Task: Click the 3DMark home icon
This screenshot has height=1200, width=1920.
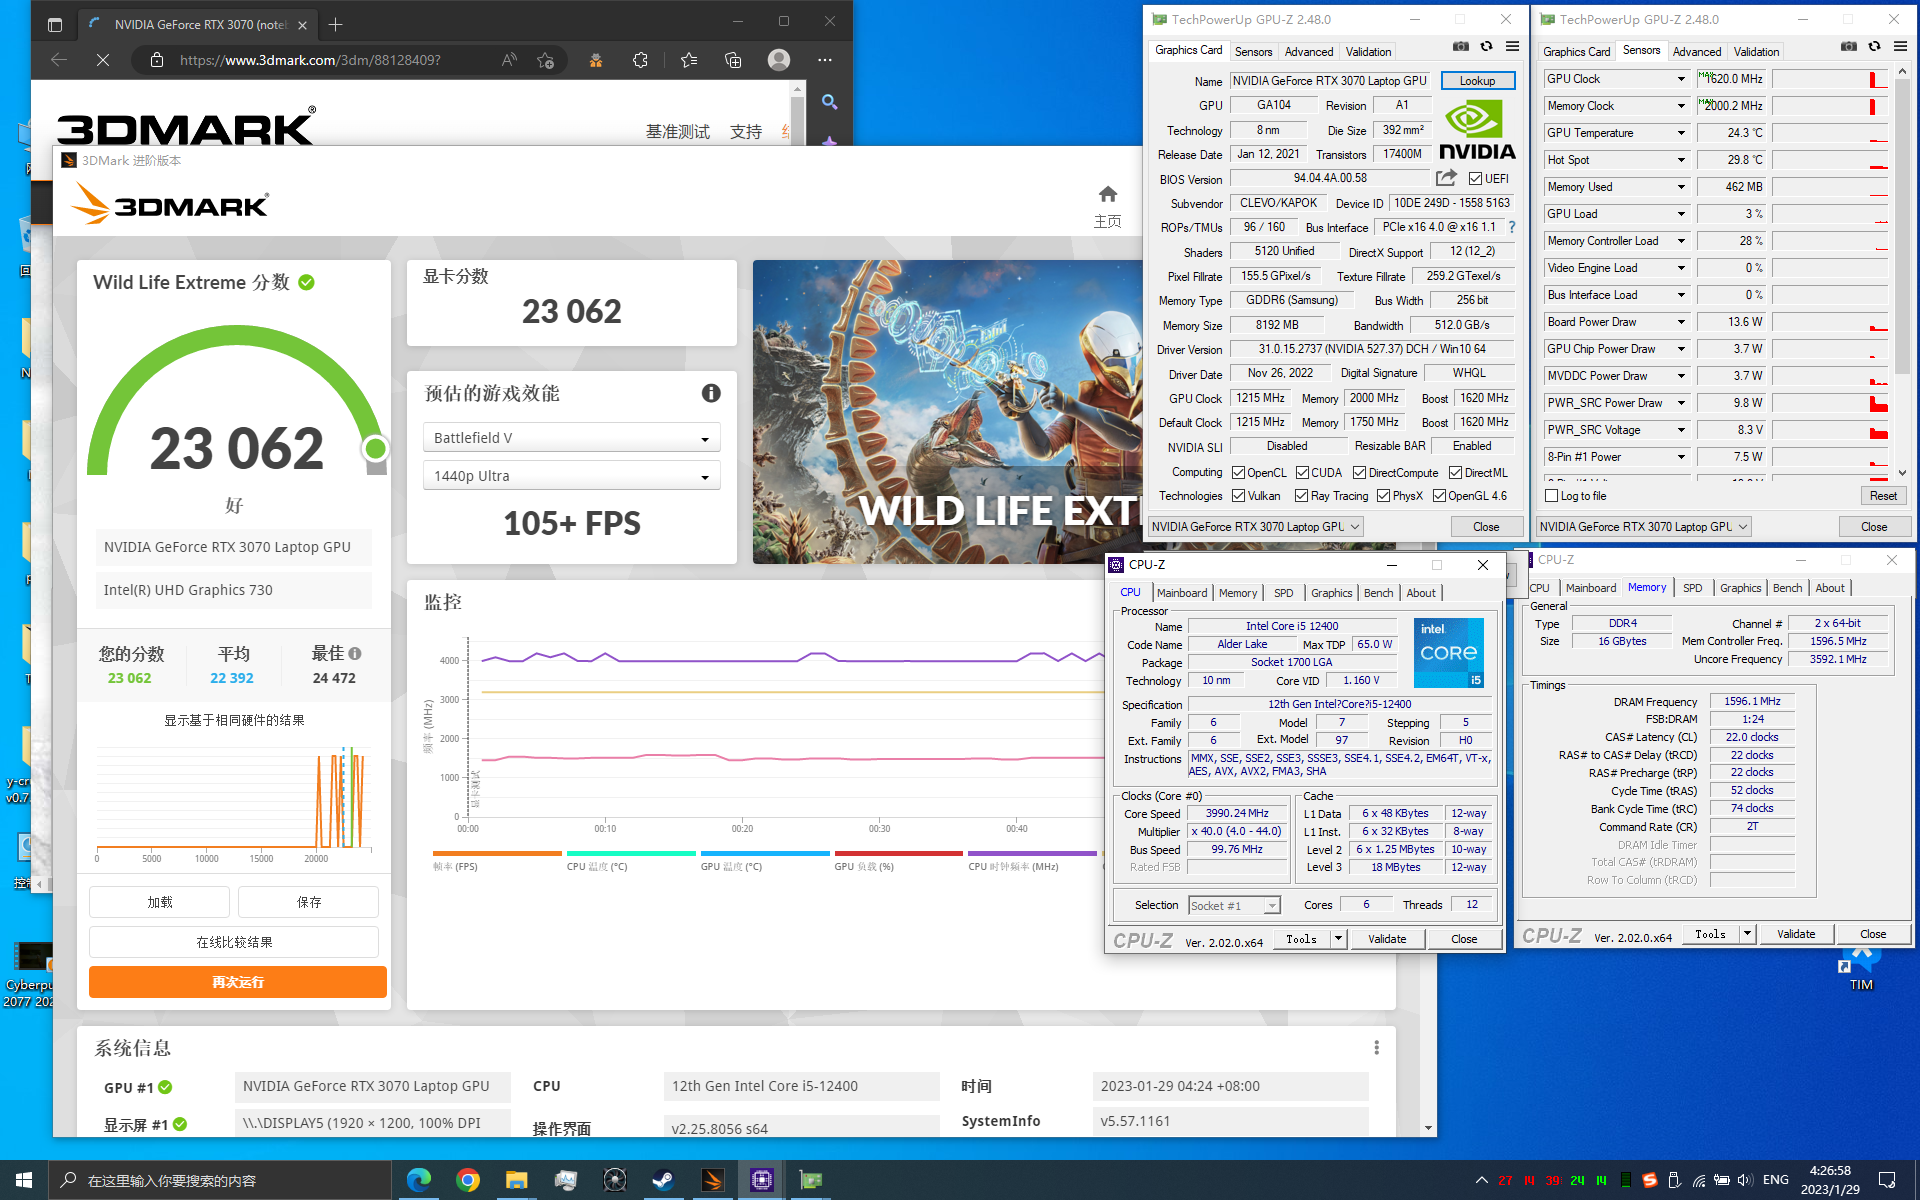Action: pos(1107,194)
